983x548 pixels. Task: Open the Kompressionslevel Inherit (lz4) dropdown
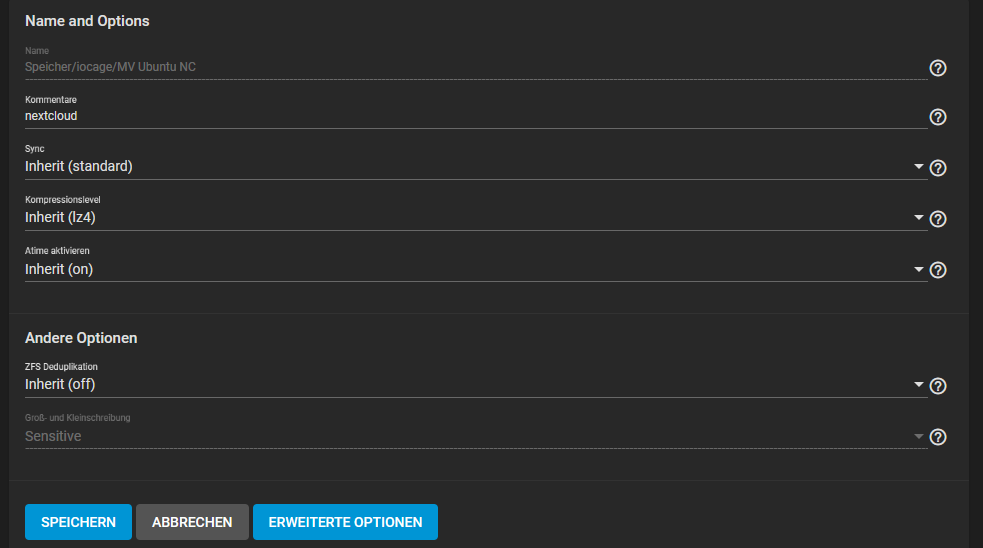point(476,218)
